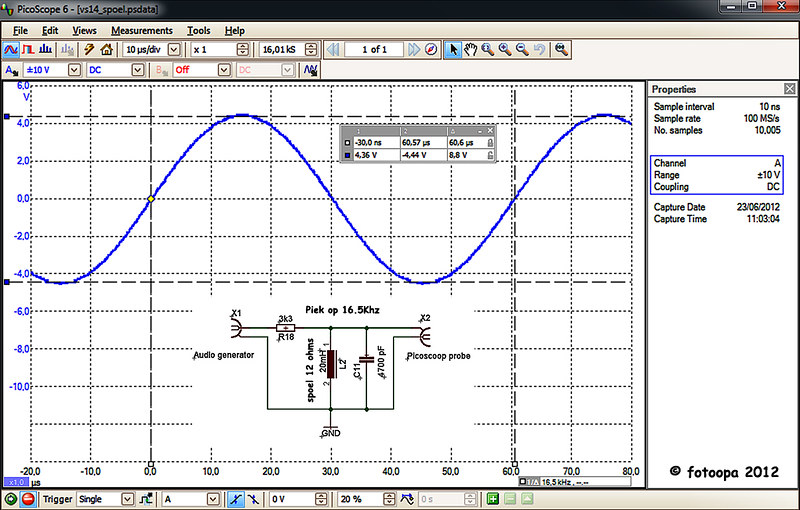This screenshot has height=510, width=800.
Task: Open the Tools menu
Action: pos(198,31)
